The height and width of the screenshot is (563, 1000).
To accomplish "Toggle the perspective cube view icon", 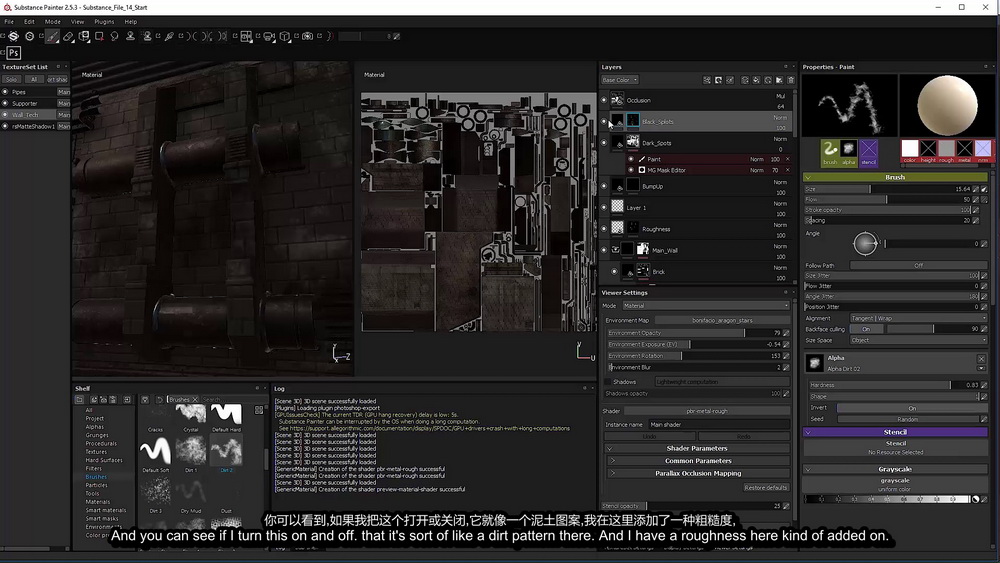I will (284, 36).
